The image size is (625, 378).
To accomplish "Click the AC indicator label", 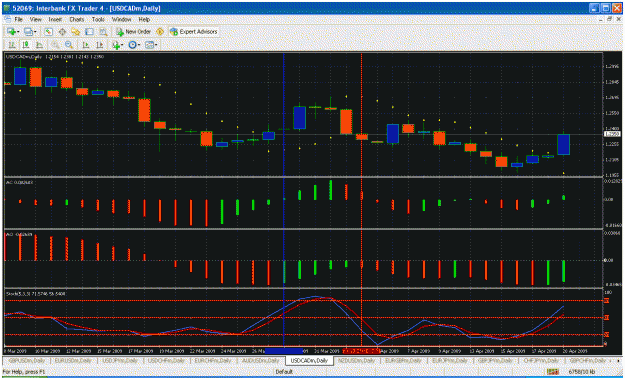I will pyautogui.click(x=20, y=182).
